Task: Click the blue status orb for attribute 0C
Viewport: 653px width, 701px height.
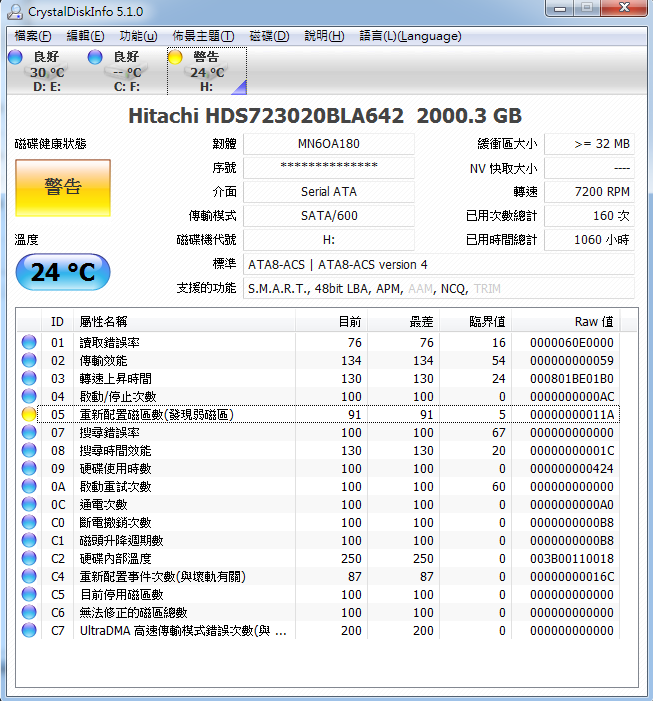Action: pyautogui.click(x=29, y=504)
